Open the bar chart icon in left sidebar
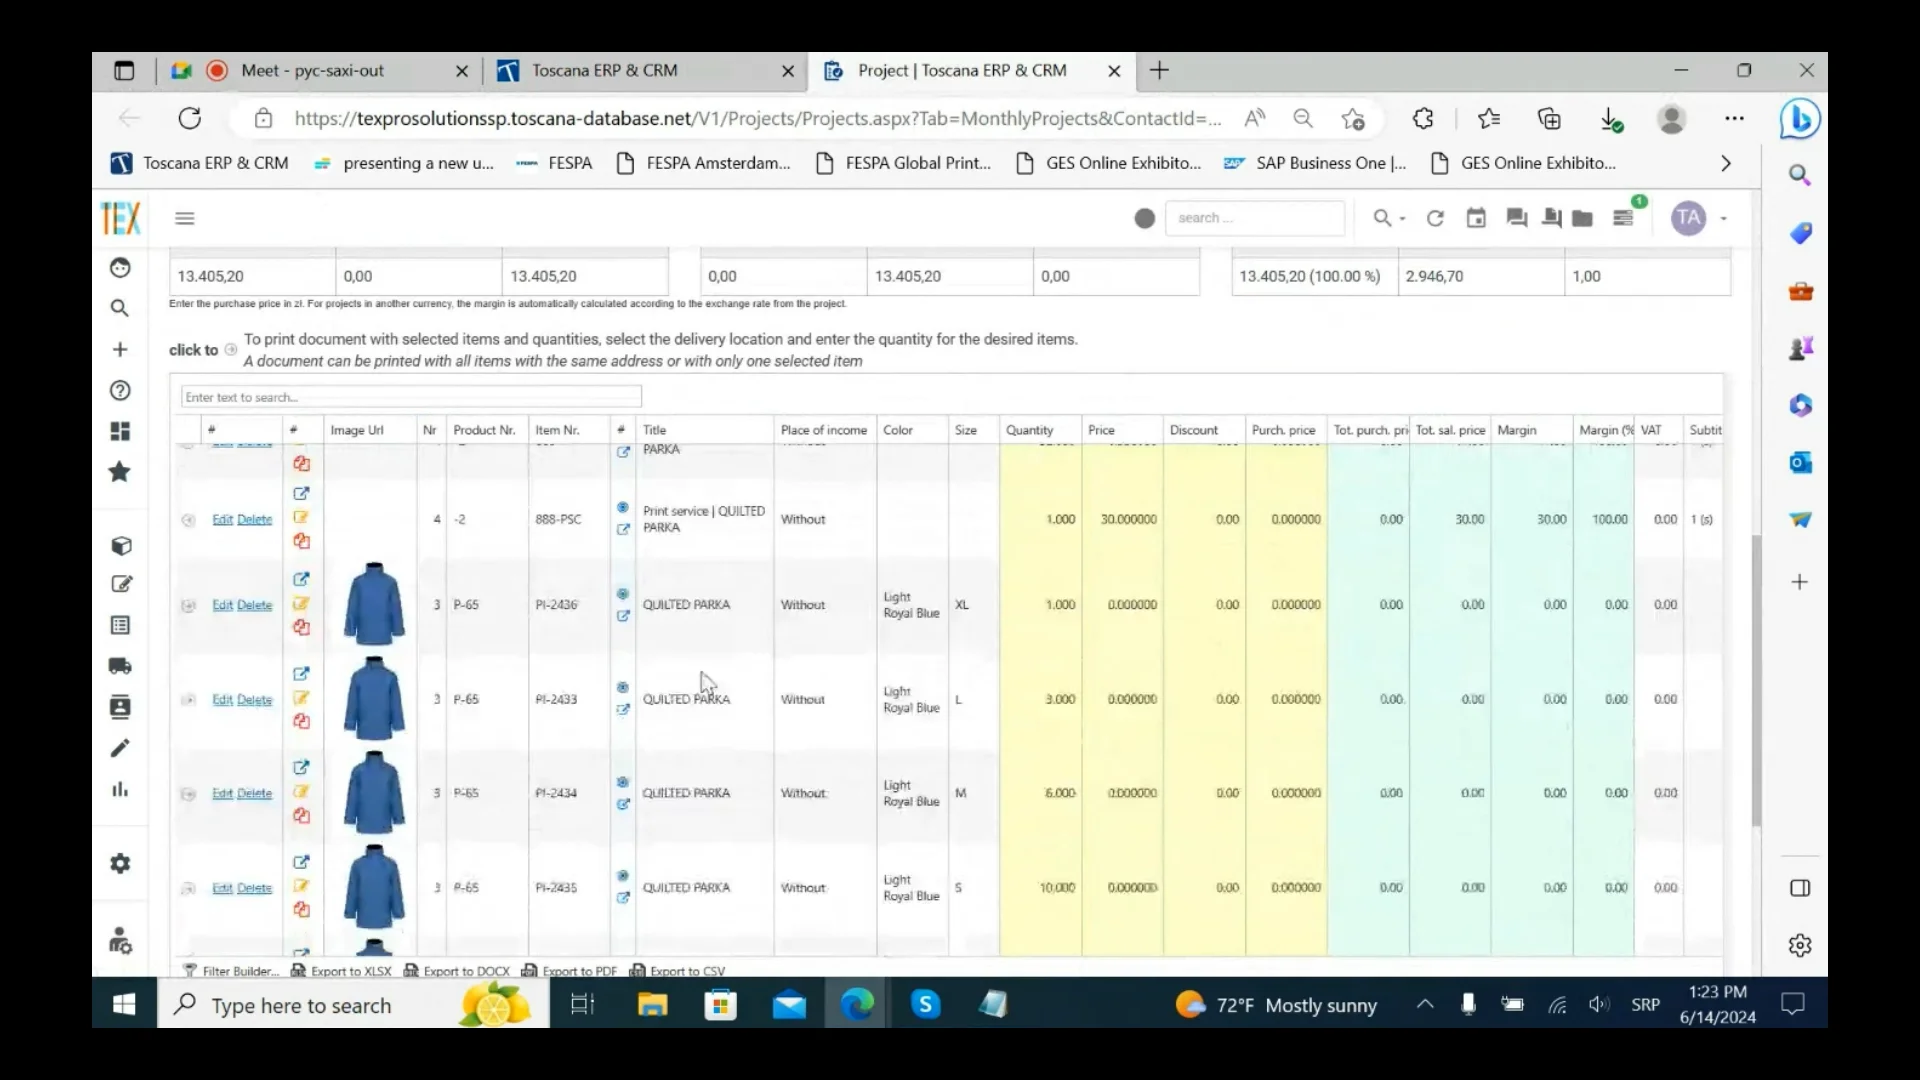 coord(120,789)
